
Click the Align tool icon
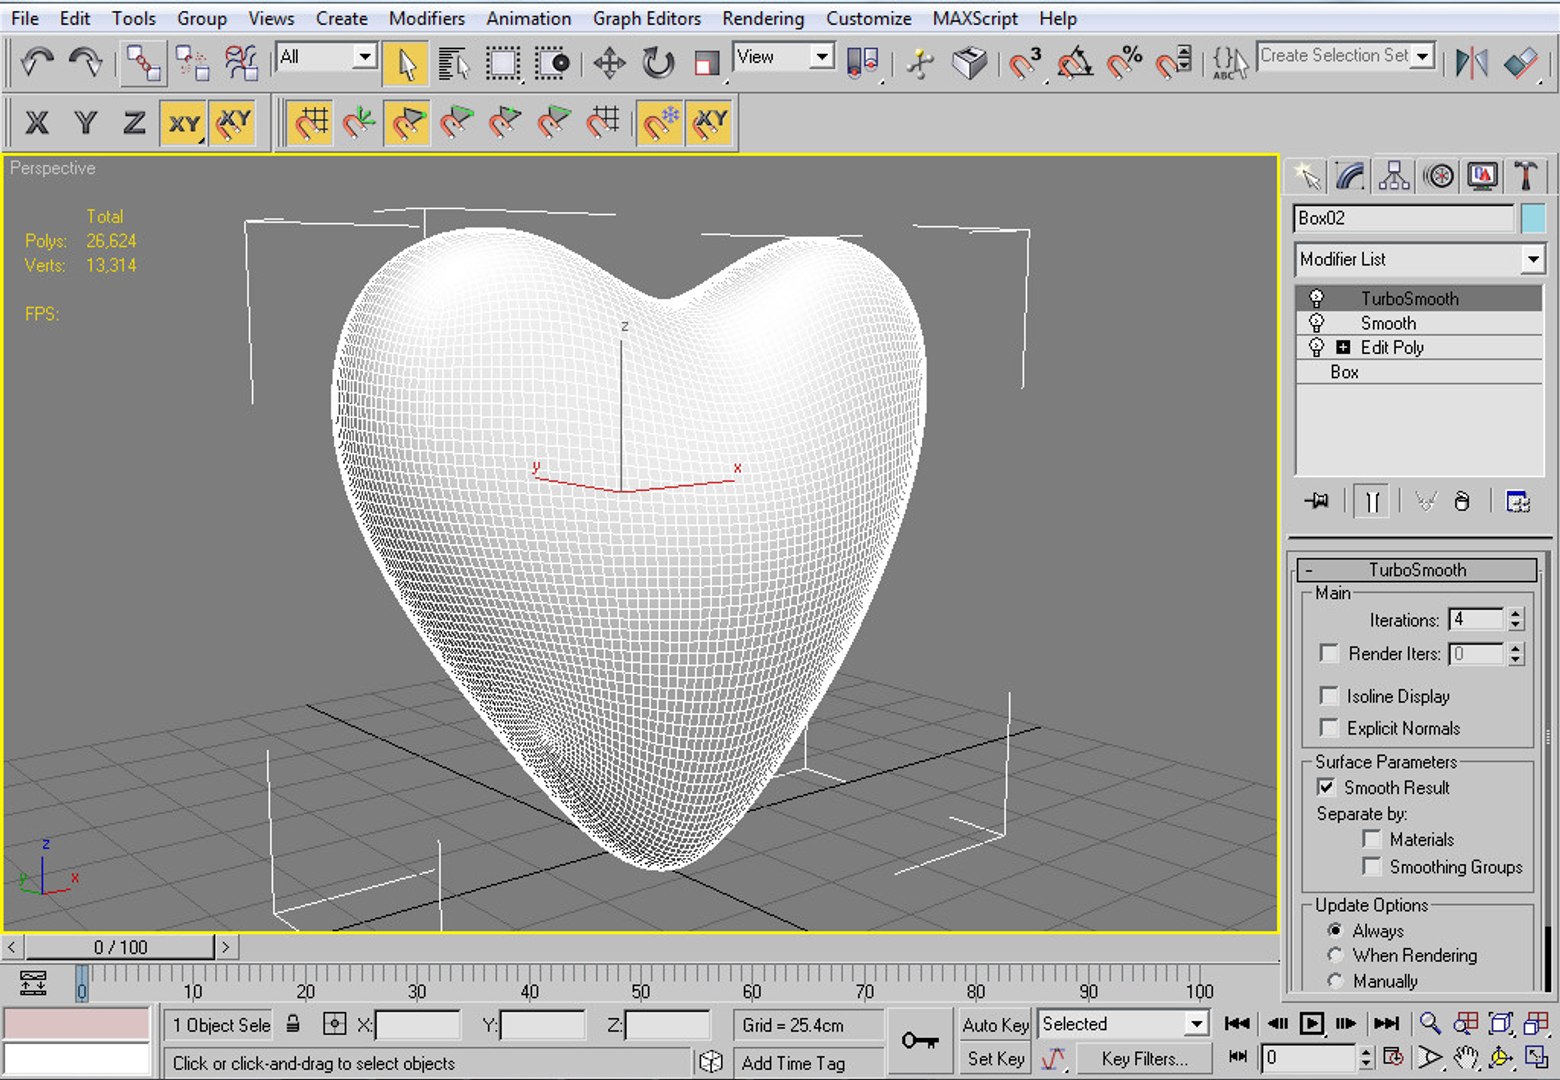point(1520,63)
